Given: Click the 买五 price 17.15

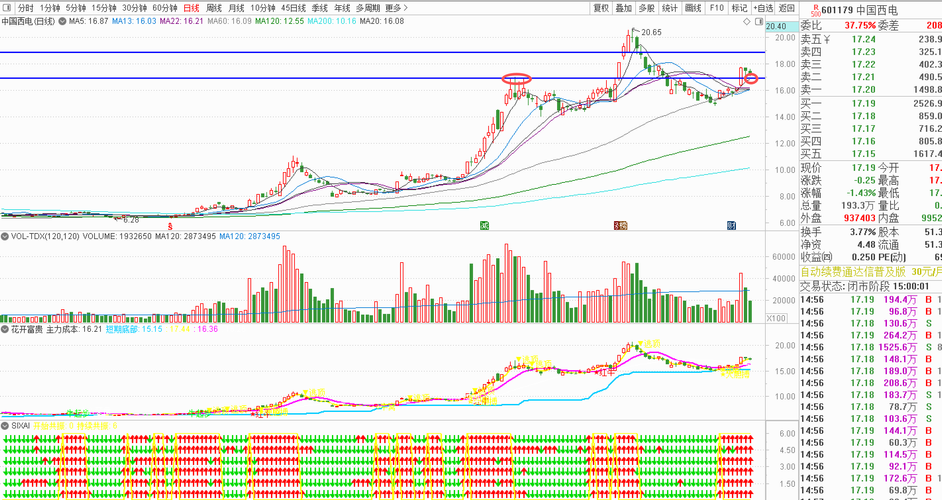Looking at the screenshot, I should [x=863, y=154].
